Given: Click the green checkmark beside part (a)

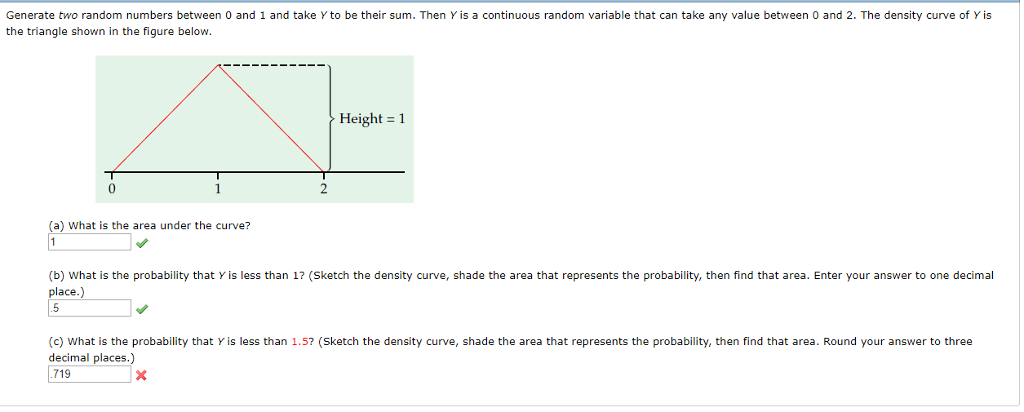Looking at the screenshot, I should pos(142,244).
